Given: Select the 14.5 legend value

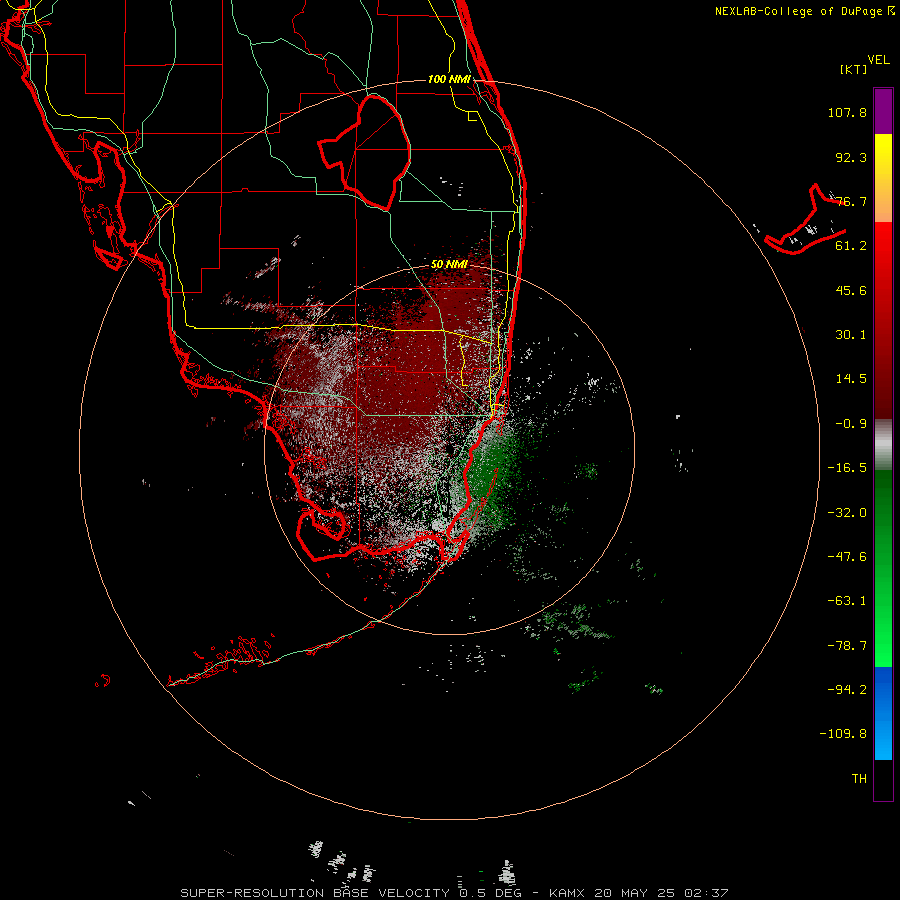Looking at the screenshot, I should [851, 379].
